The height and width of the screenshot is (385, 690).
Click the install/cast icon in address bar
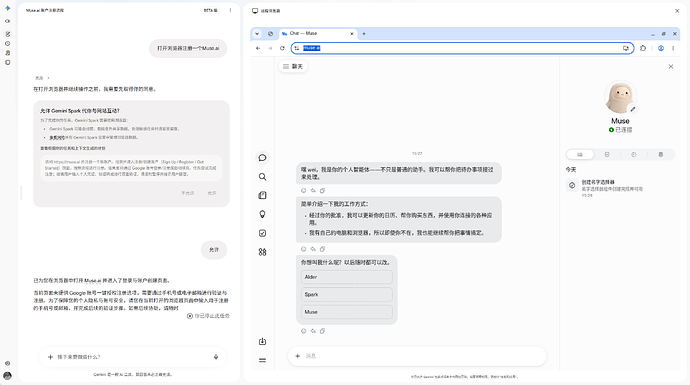(x=626, y=48)
